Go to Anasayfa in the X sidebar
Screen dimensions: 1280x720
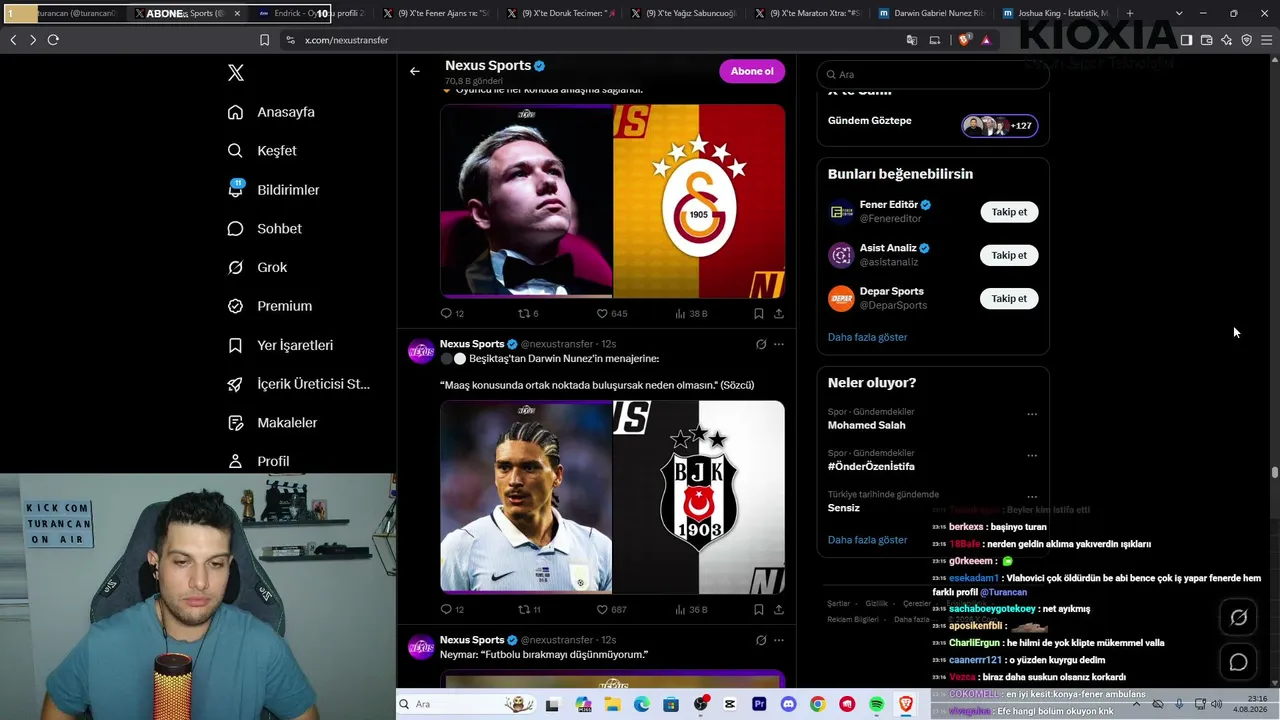(x=271, y=112)
